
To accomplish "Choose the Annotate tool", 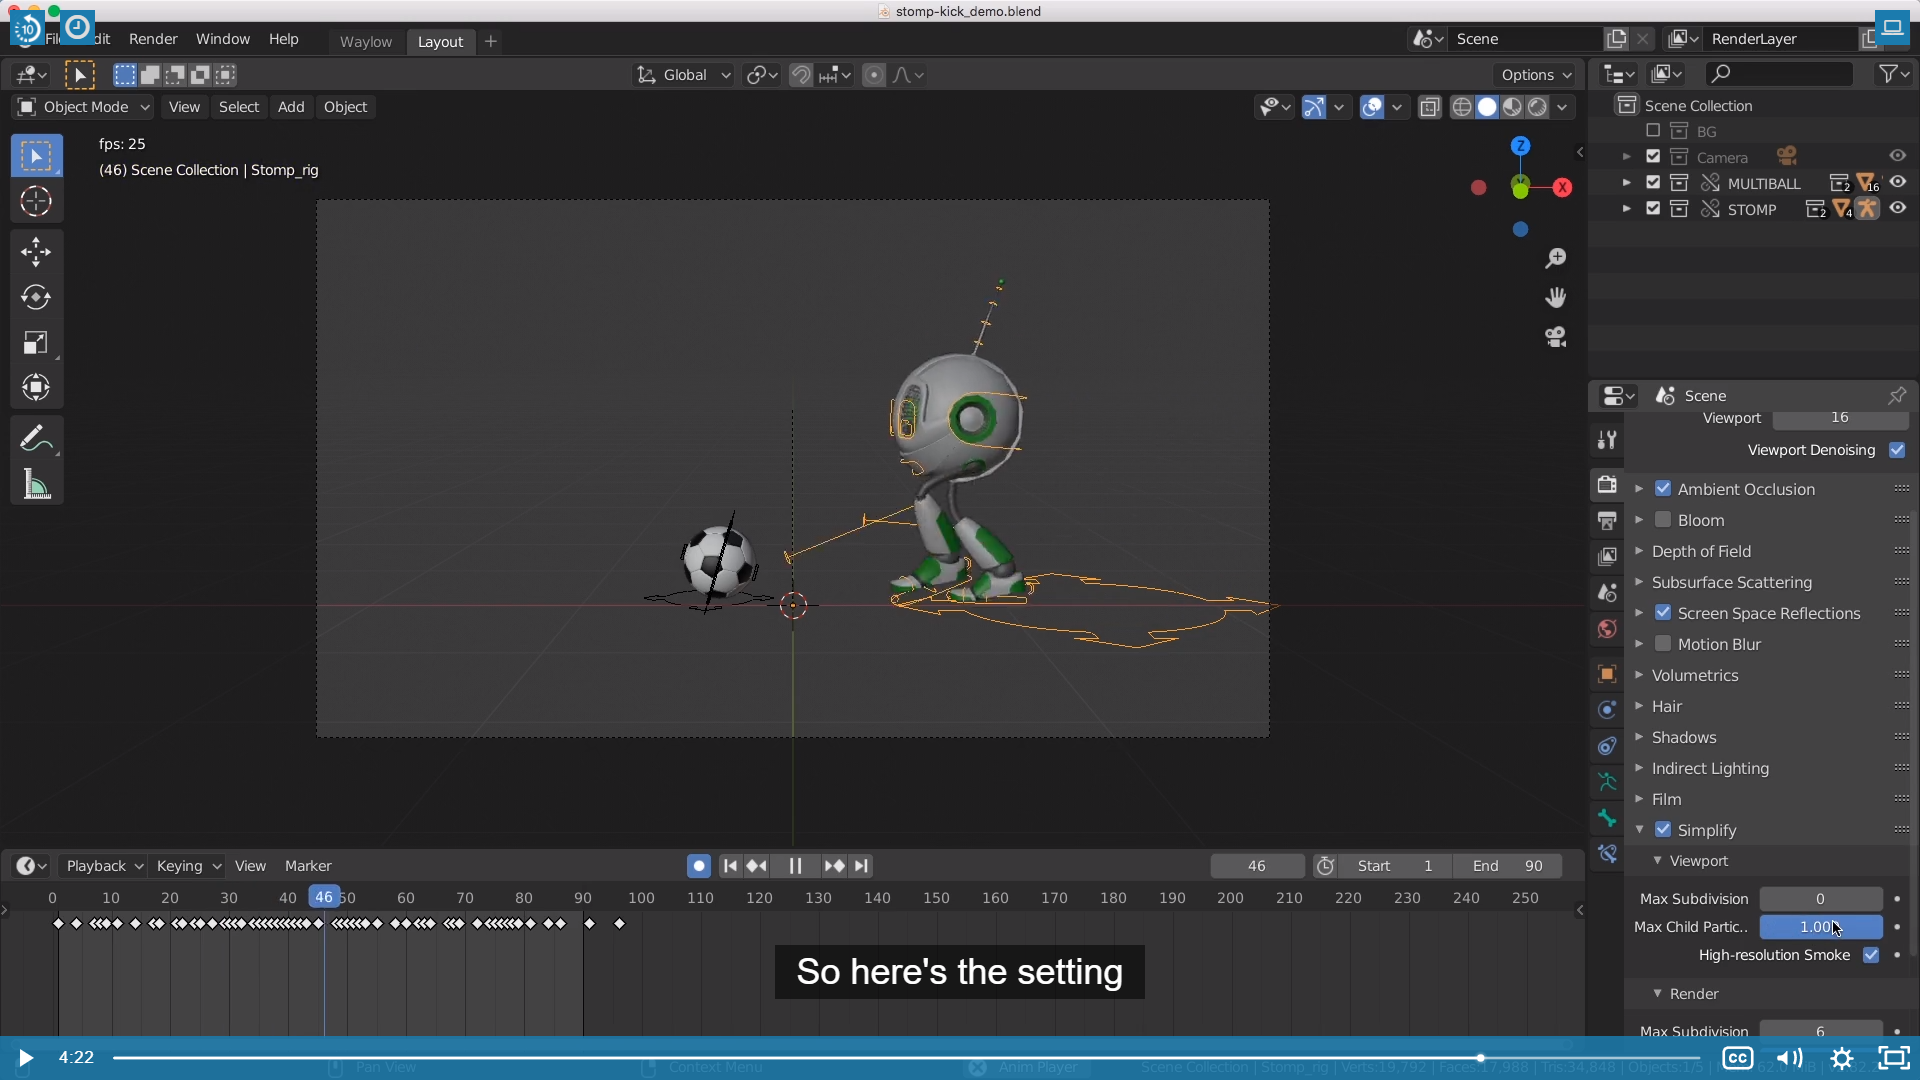I will pos(36,439).
